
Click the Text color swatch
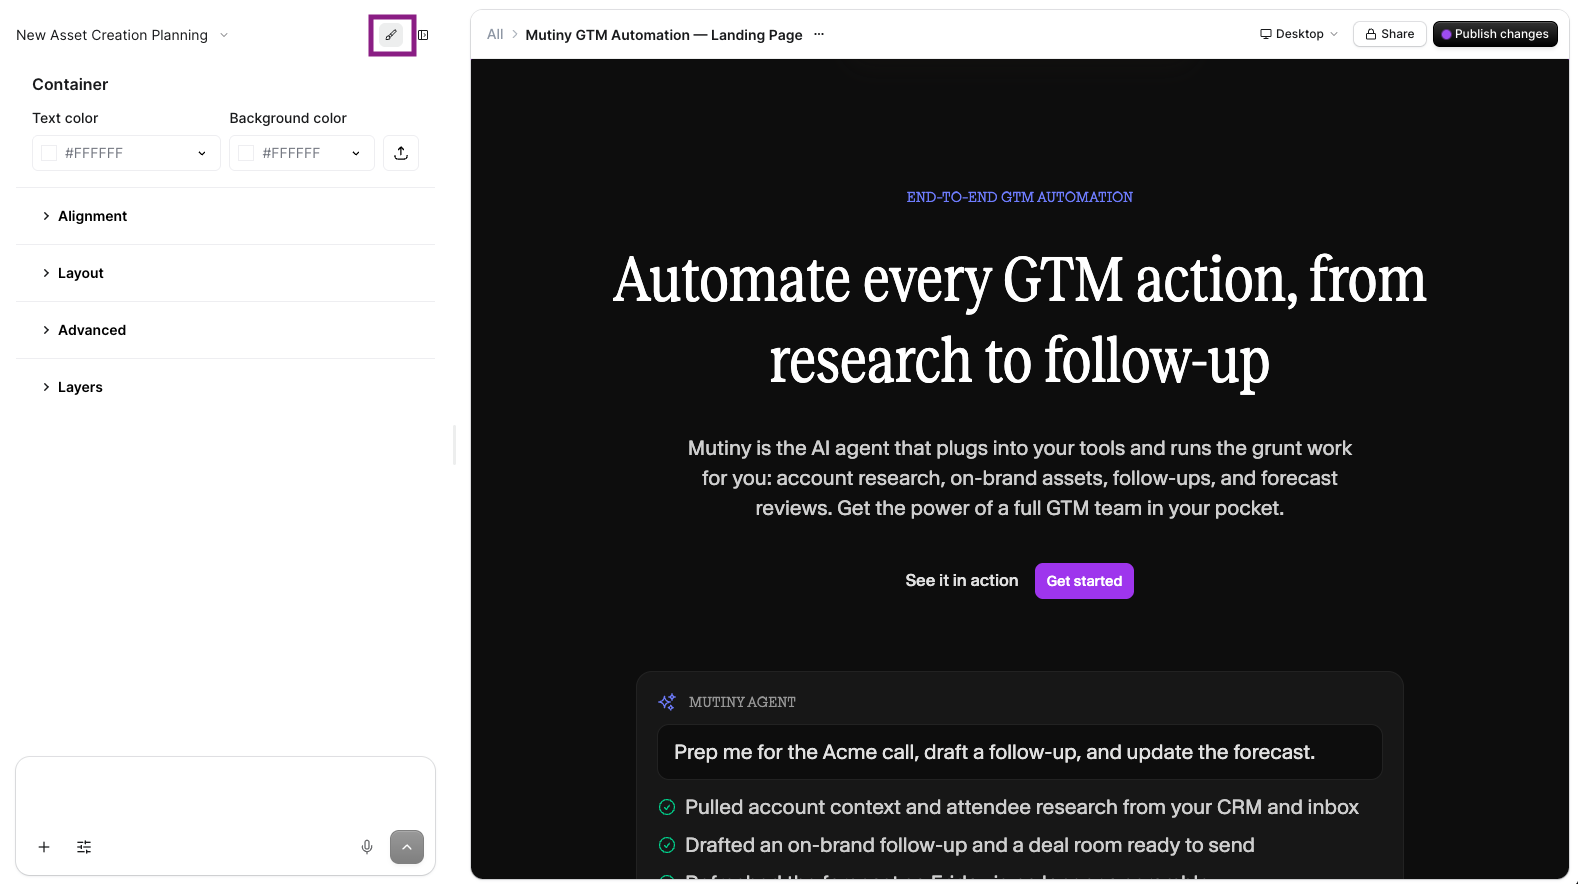click(x=49, y=153)
